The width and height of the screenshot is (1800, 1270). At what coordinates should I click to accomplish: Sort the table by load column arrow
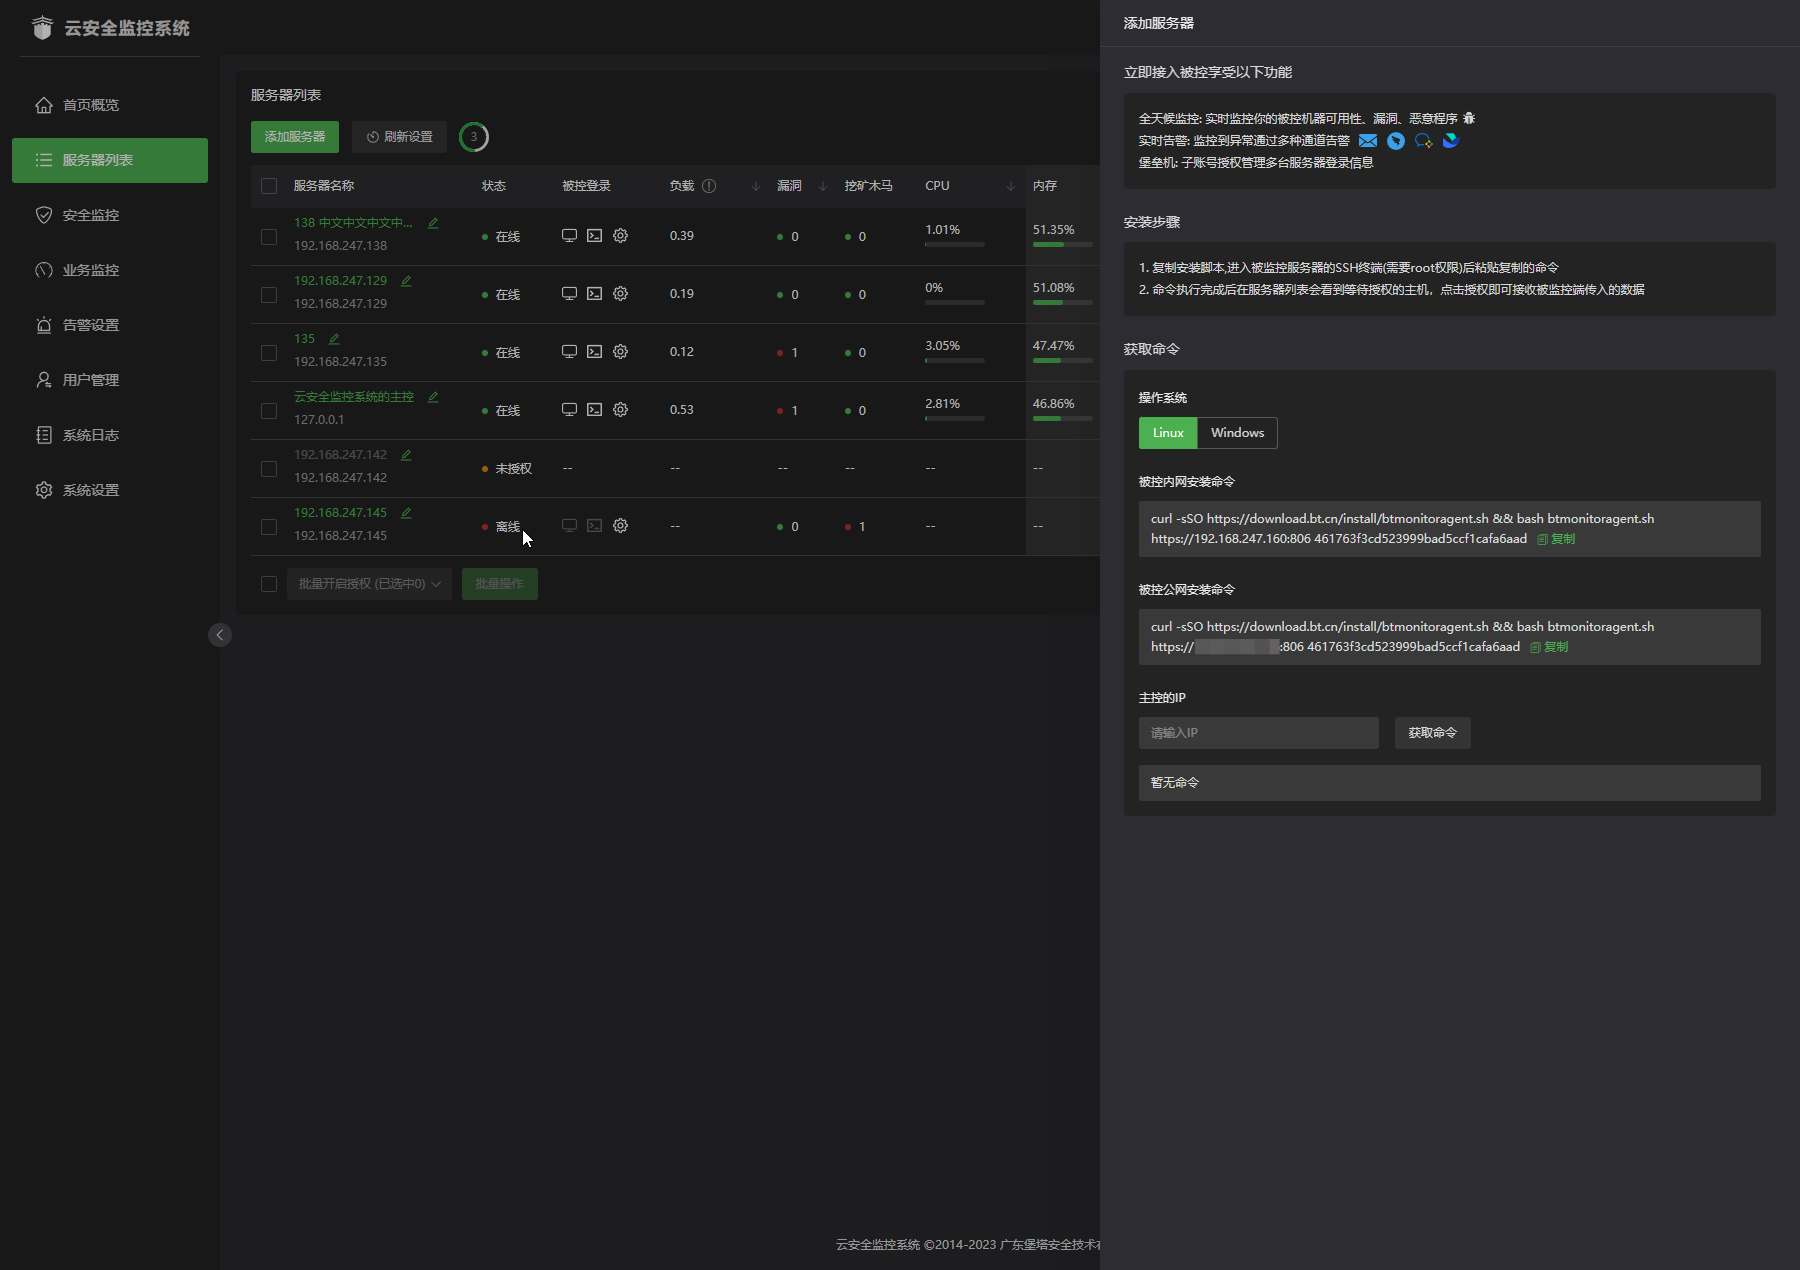[x=756, y=186]
